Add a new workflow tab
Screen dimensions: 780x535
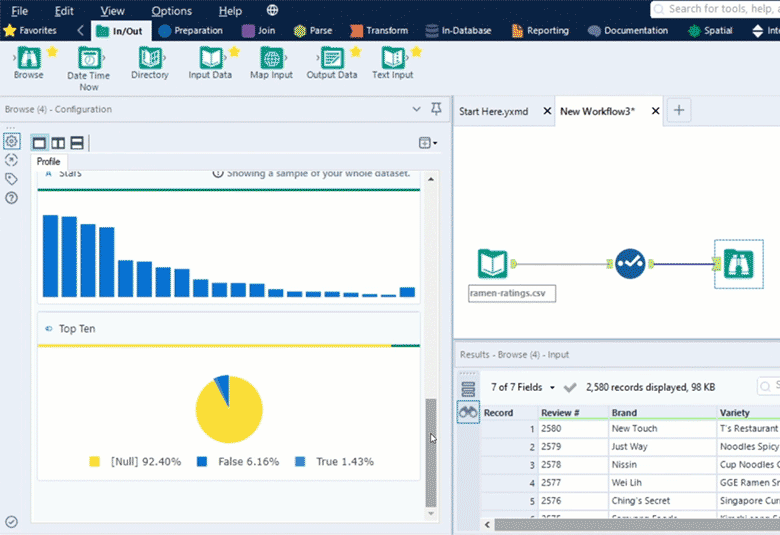(679, 111)
